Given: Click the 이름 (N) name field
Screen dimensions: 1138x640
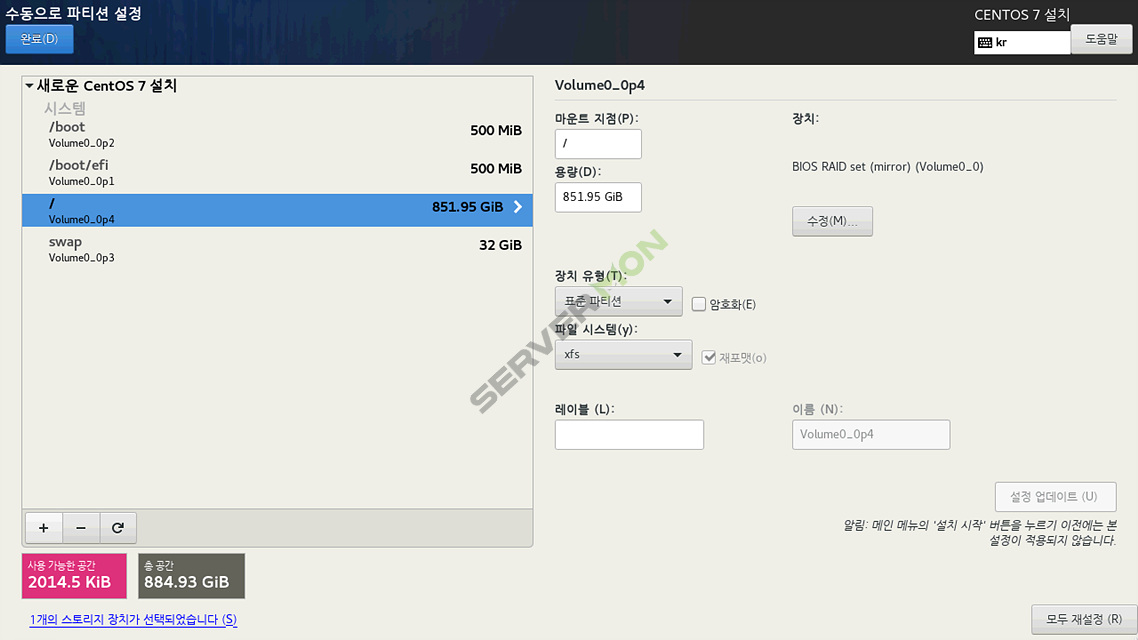Looking at the screenshot, I should pyautogui.click(x=871, y=435).
